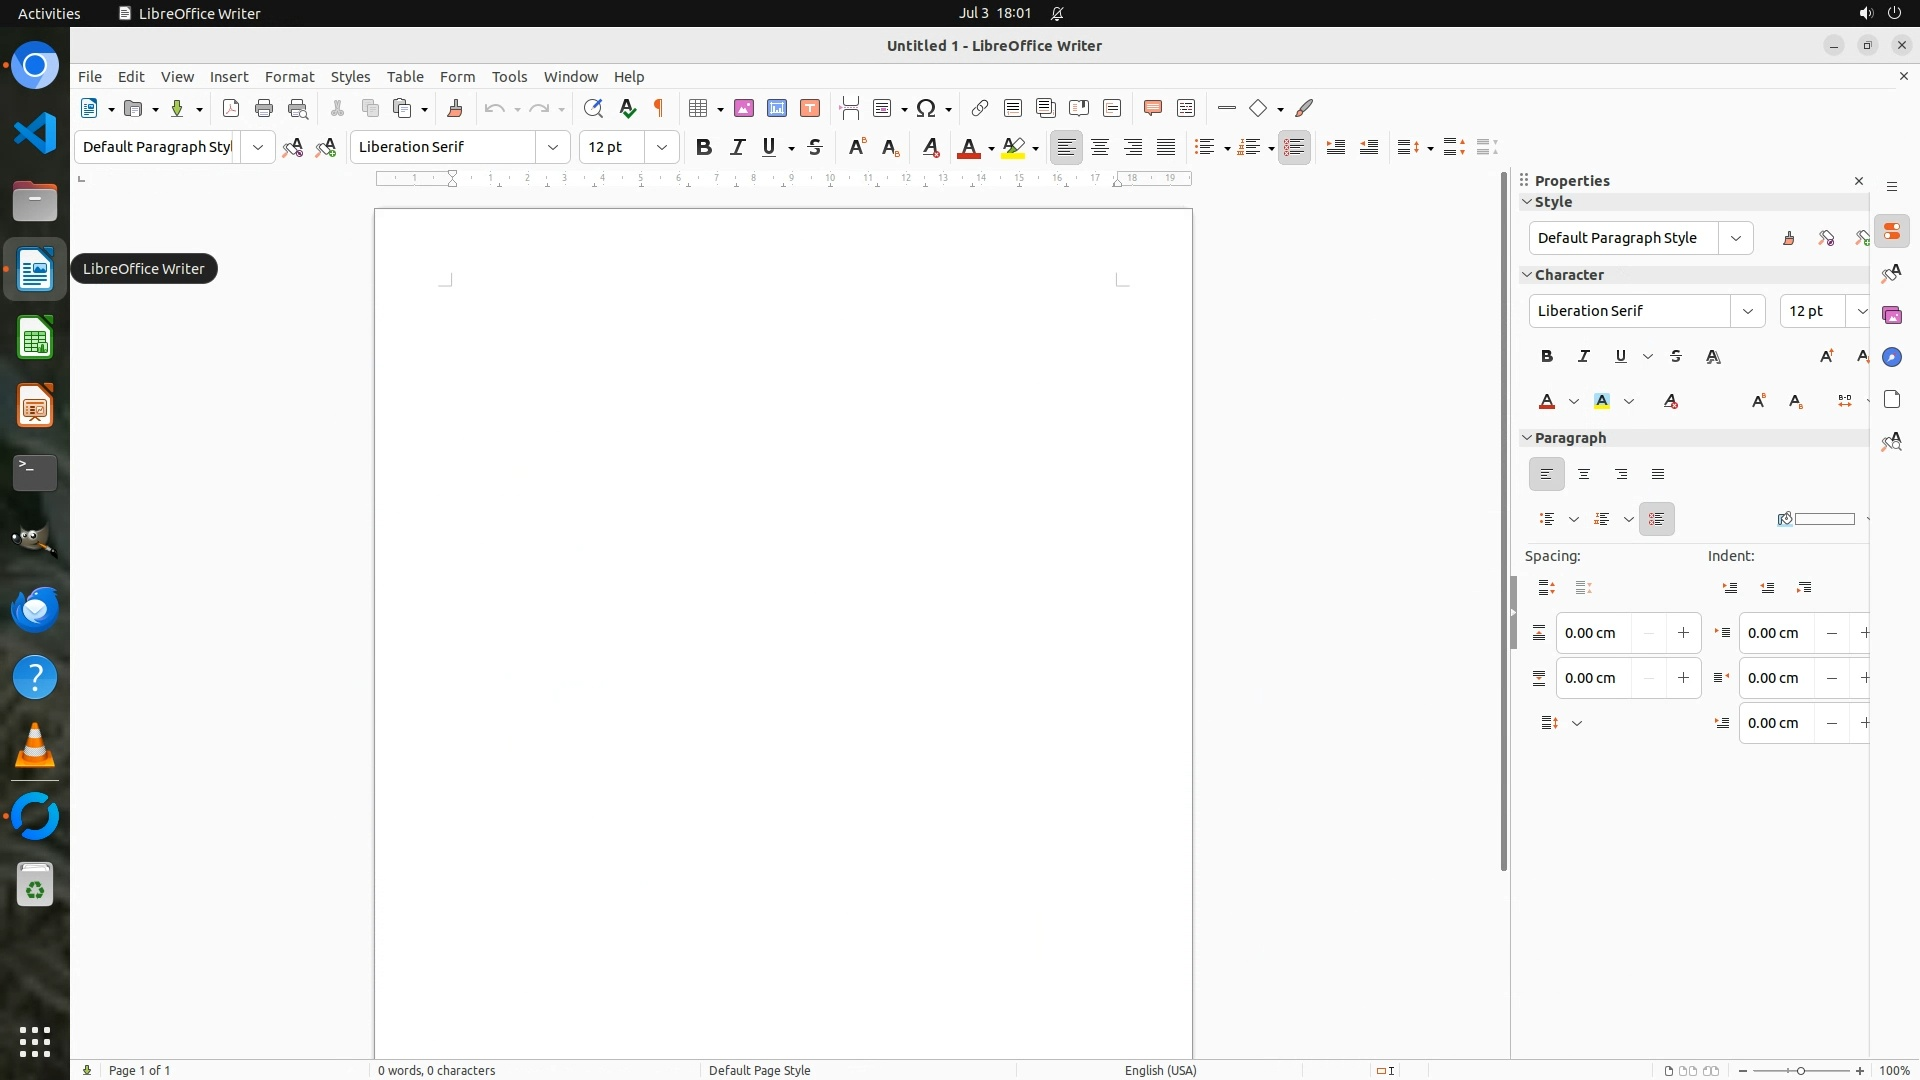1920x1080 pixels.
Task: Click the Insert Hyperlink icon
Action: pyautogui.click(x=980, y=108)
